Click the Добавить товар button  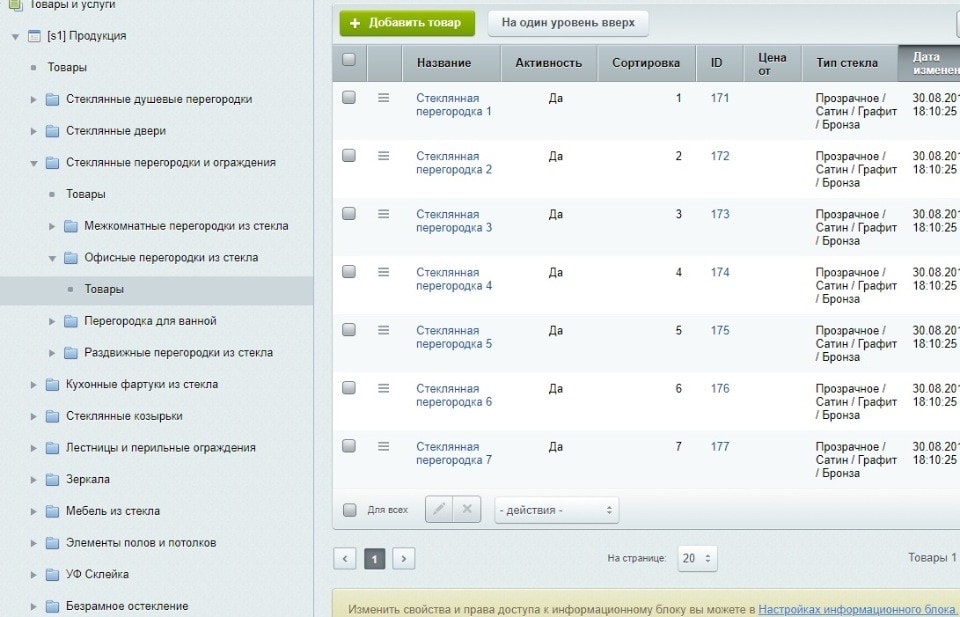point(407,23)
